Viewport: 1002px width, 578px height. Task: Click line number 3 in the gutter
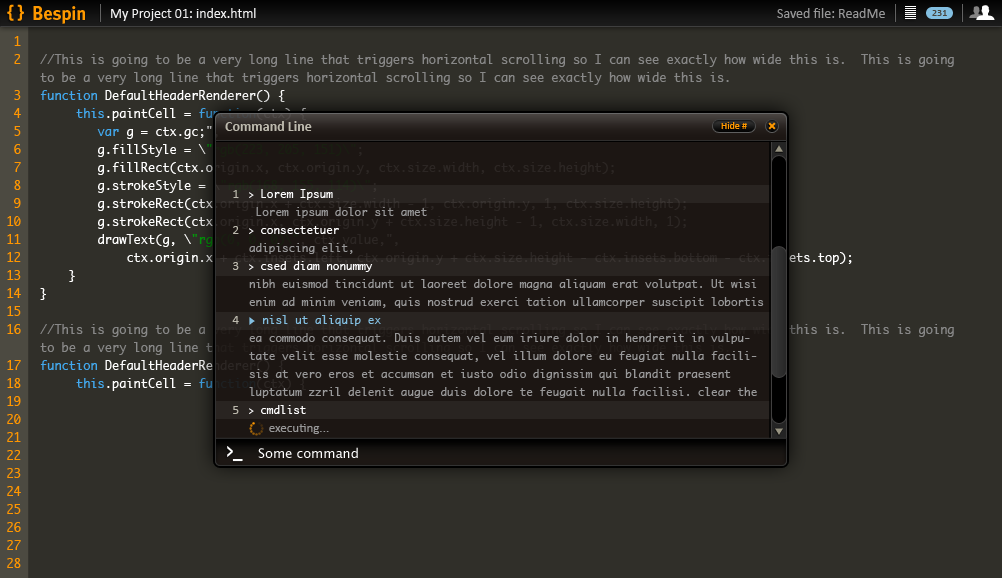(17, 95)
